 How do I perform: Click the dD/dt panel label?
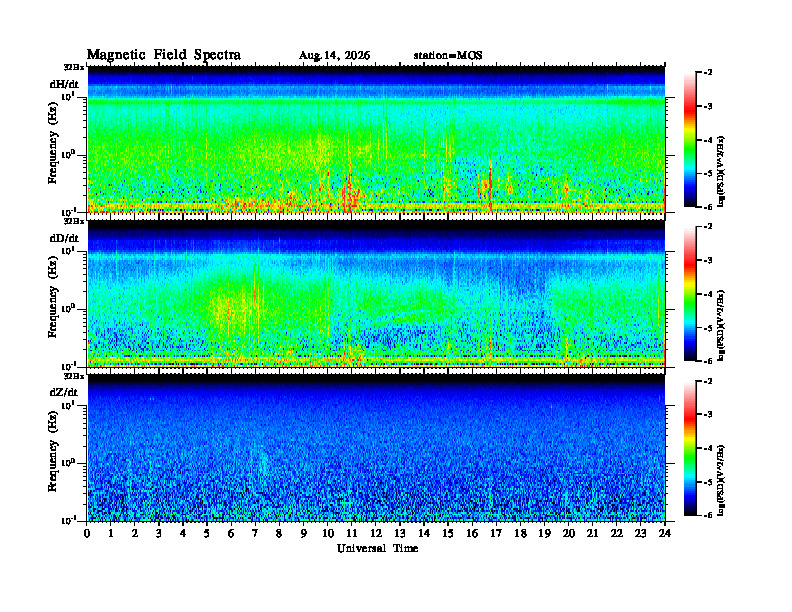64,238
